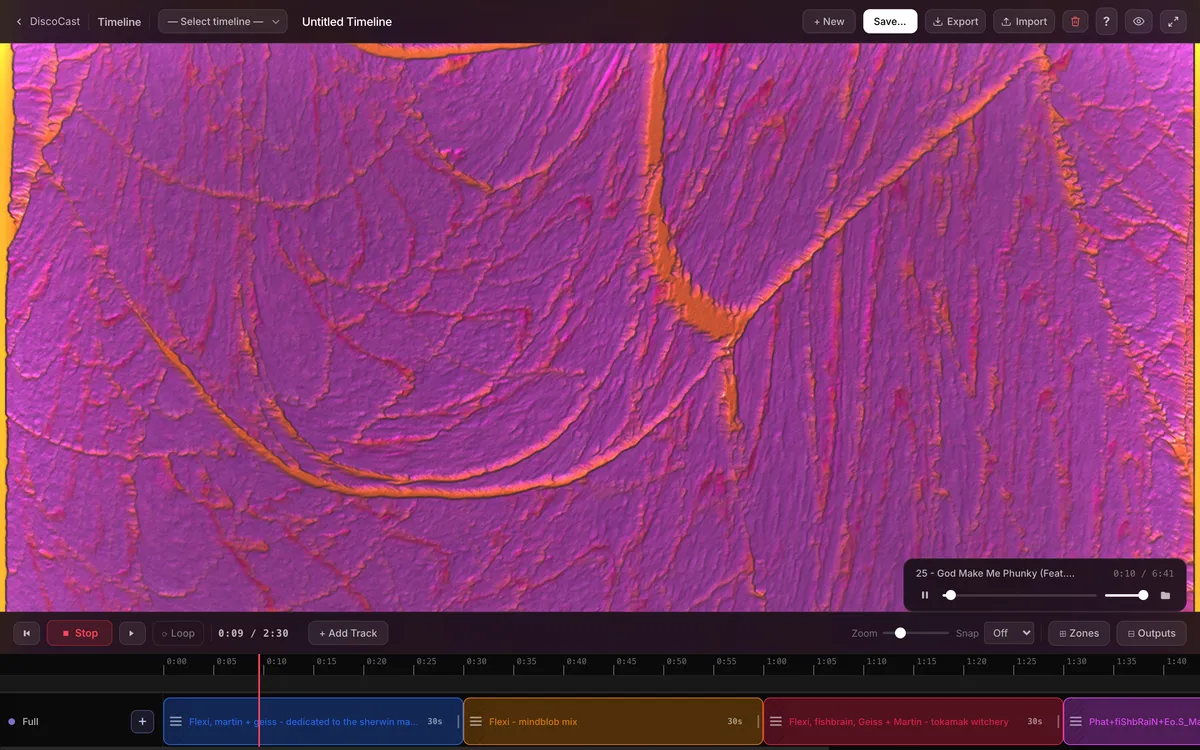Stop timeline playback
This screenshot has height=750, width=1200.
click(79, 633)
